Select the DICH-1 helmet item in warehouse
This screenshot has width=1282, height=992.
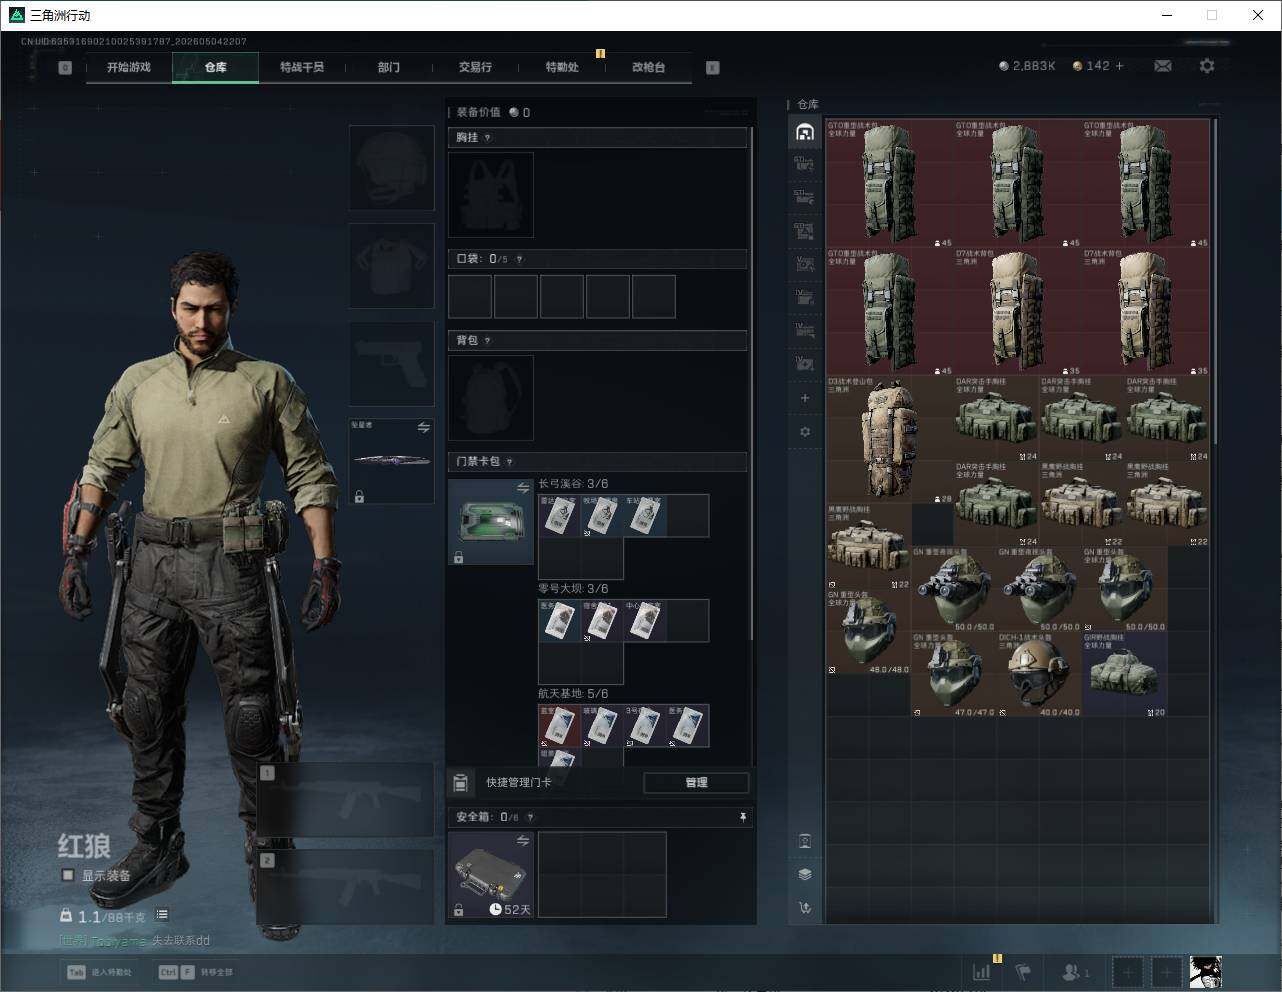[1039, 674]
